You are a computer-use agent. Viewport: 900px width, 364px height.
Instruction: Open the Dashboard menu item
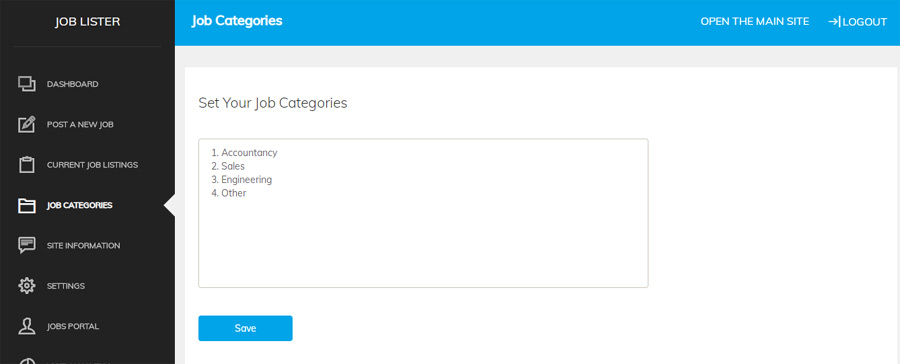(x=72, y=84)
